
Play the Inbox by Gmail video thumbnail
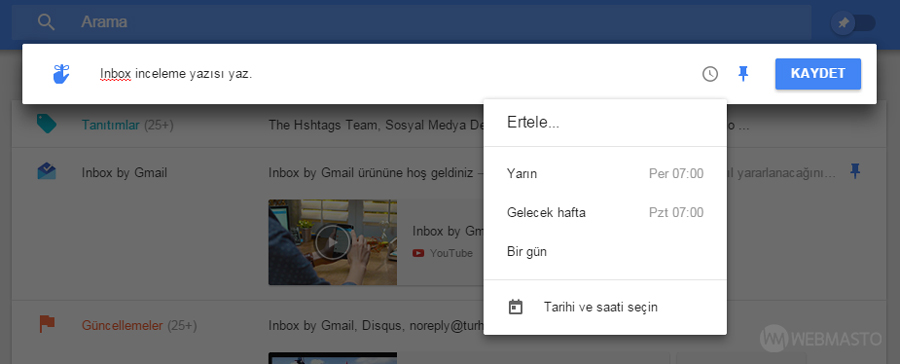click(x=332, y=242)
